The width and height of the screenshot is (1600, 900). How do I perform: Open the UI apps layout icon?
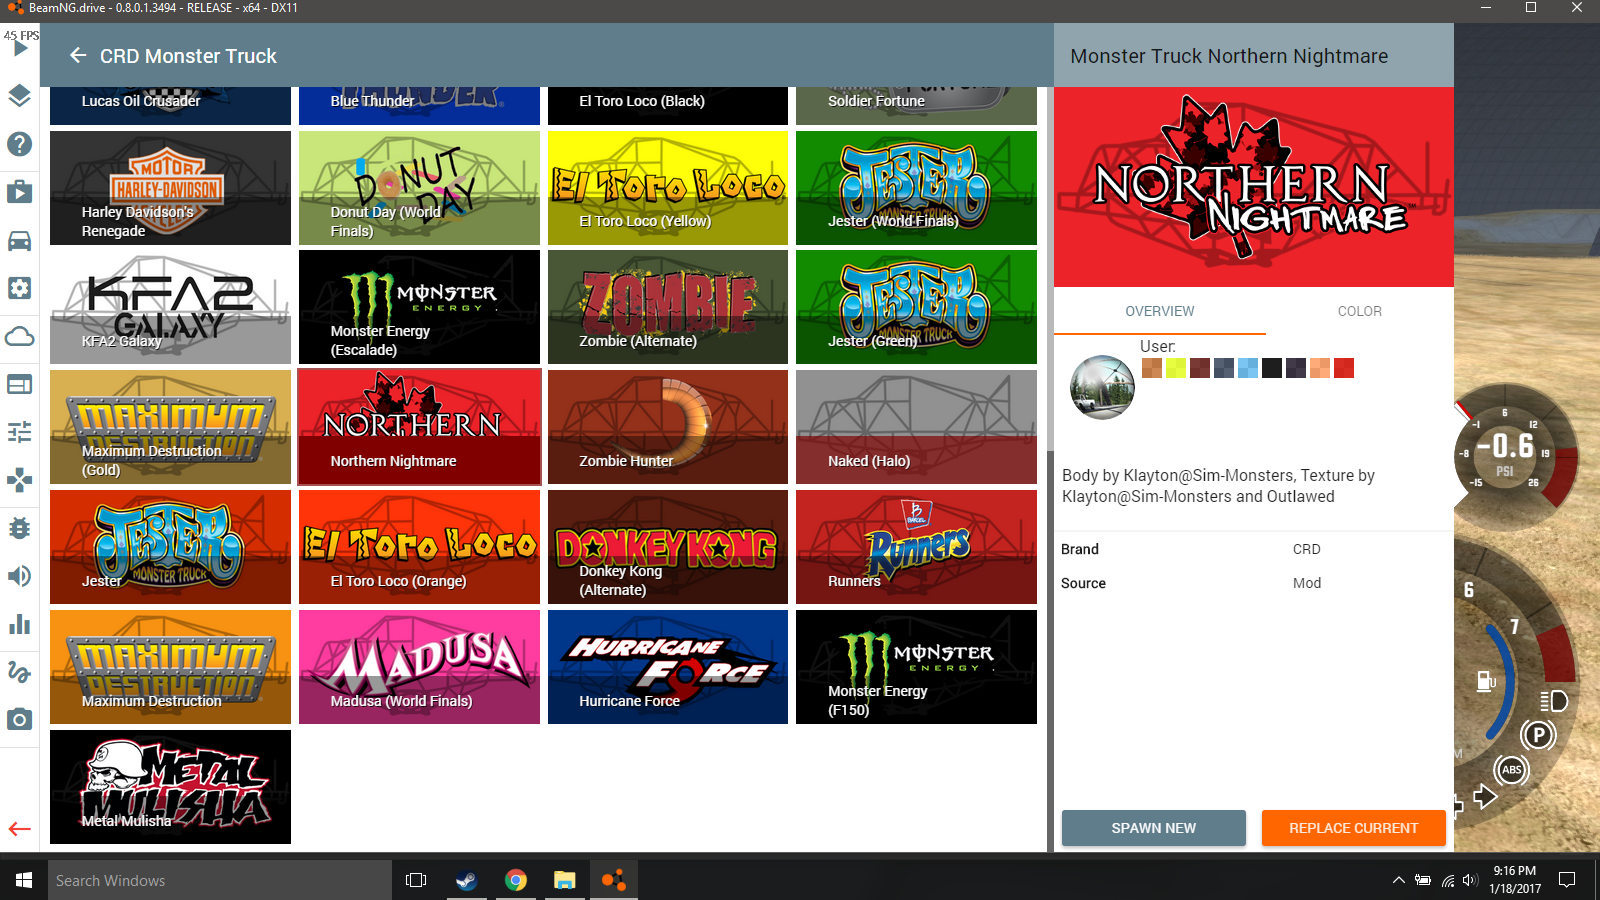coord(20,384)
